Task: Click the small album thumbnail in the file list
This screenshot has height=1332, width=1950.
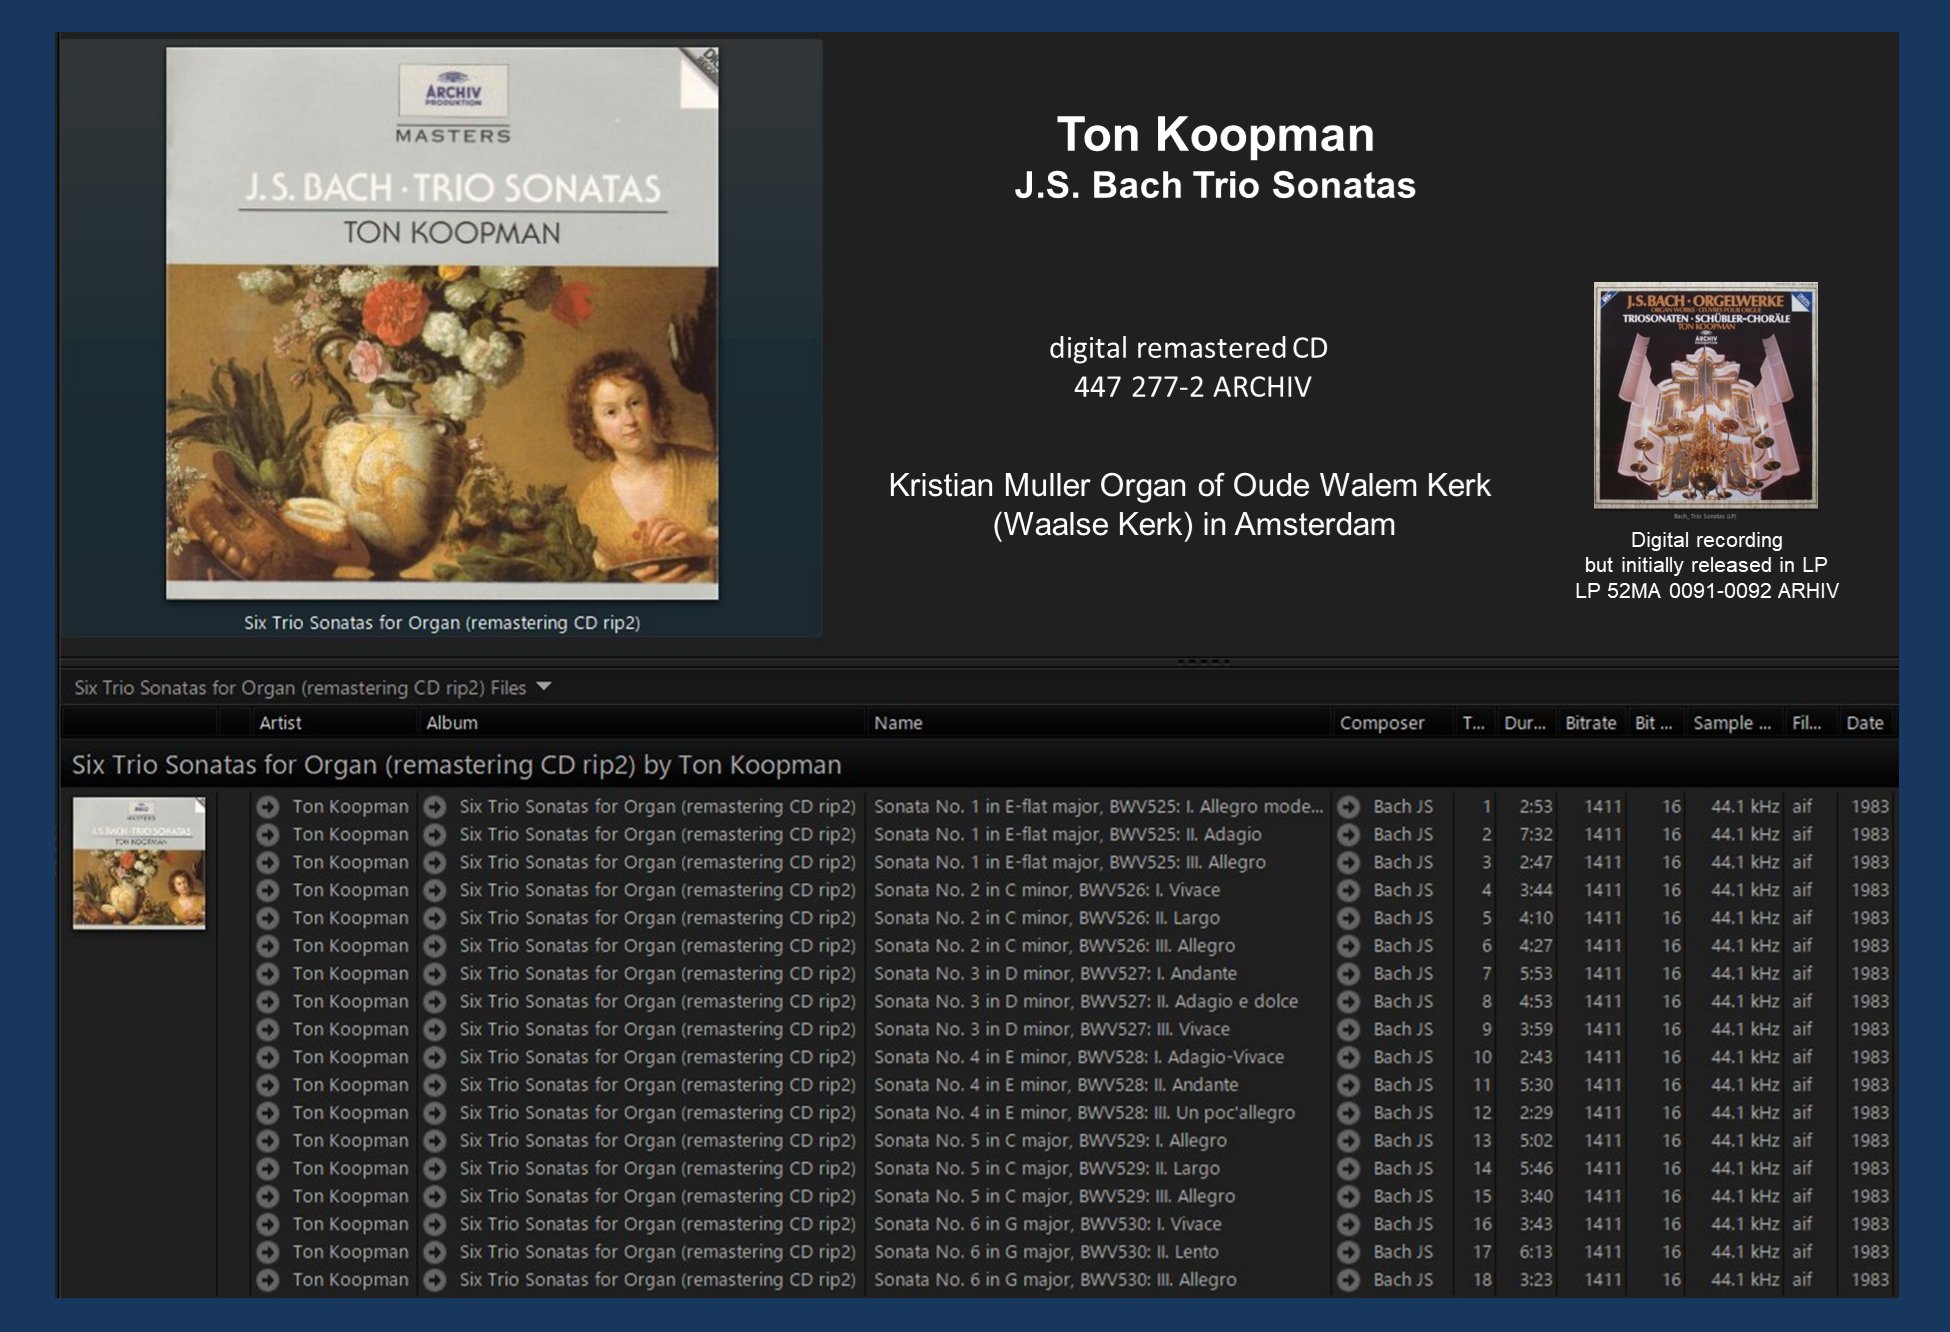Action: coord(139,863)
